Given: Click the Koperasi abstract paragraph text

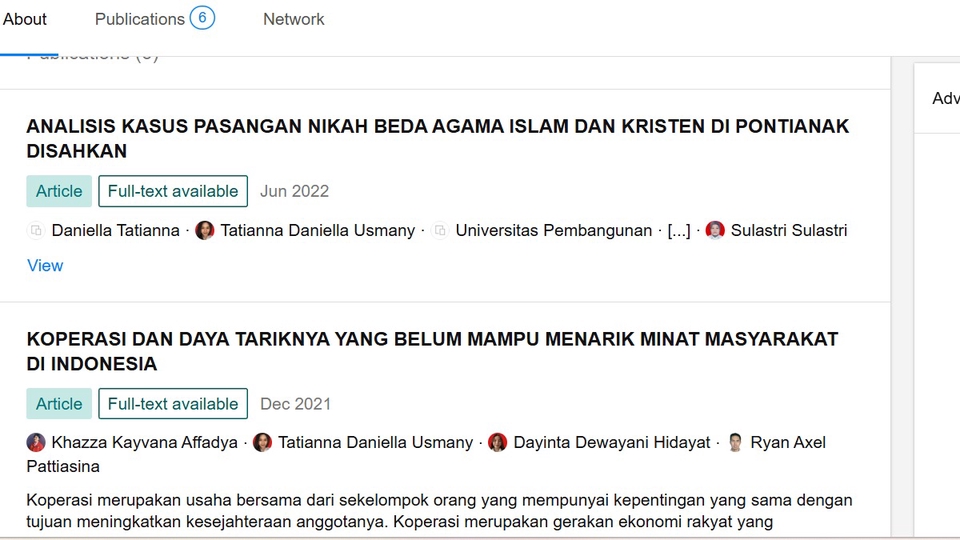Looking at the screenshot, I should pos(439,511).
